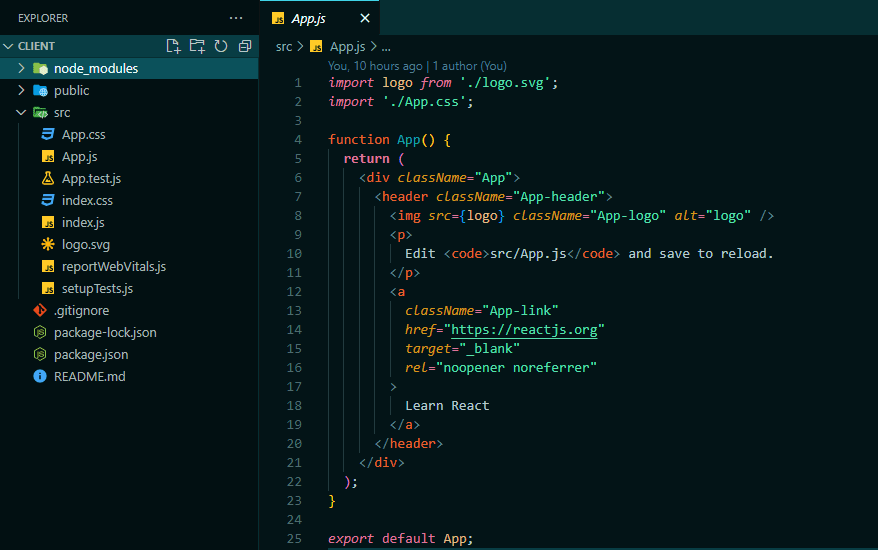The image size is (878, 550).
Task: Refresh the Explorer file tree
Action: point(221,46)
